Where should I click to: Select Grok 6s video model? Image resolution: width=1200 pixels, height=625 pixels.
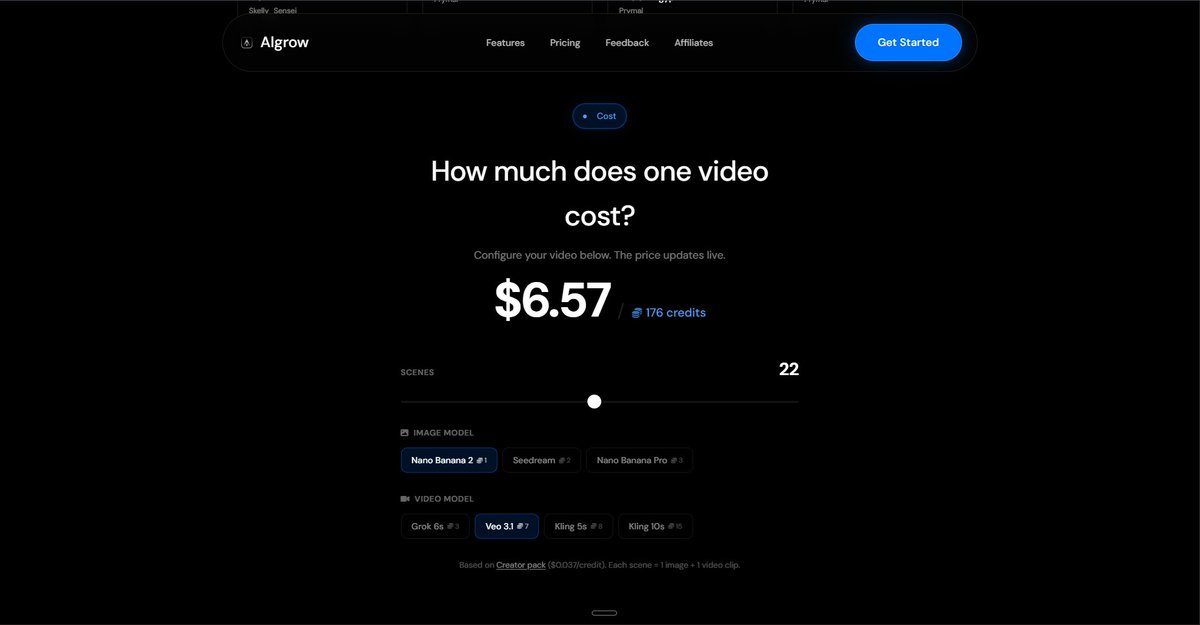coord(435,526)
